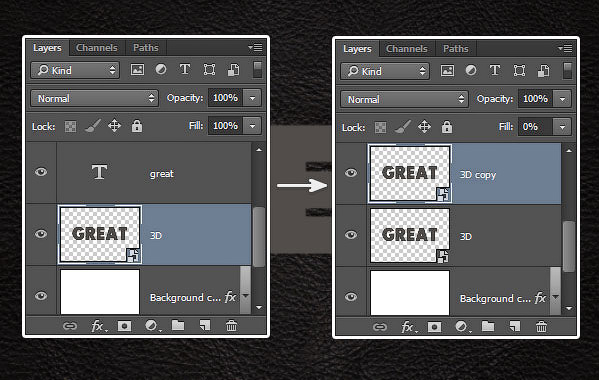Add layer style fx in right footer
This screenshot has width=599, height=380.
point(408,327)
